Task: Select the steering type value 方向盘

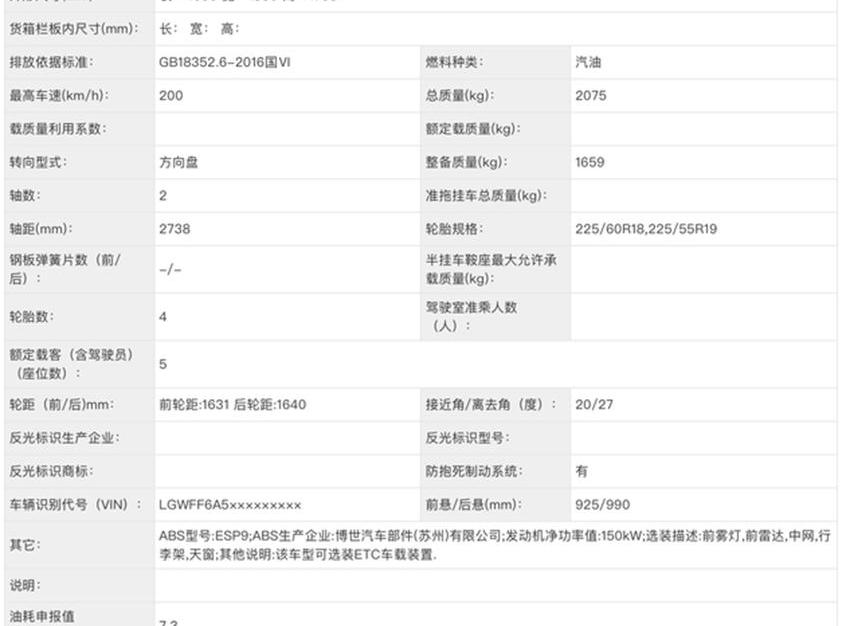Action: click(x=179, y=162)
